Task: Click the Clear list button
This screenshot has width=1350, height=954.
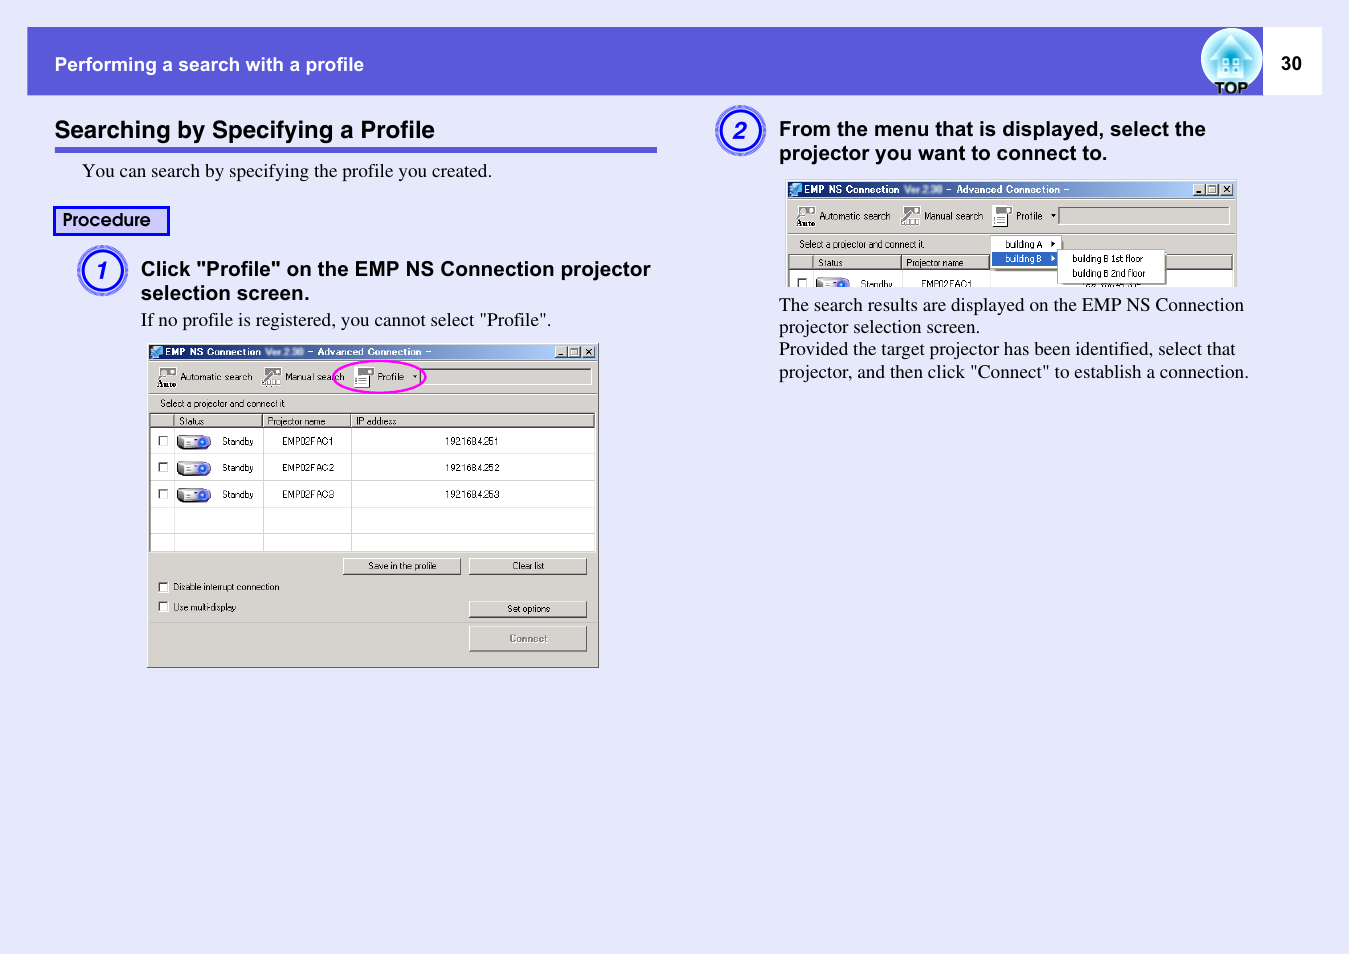Action: coord(528,566)
